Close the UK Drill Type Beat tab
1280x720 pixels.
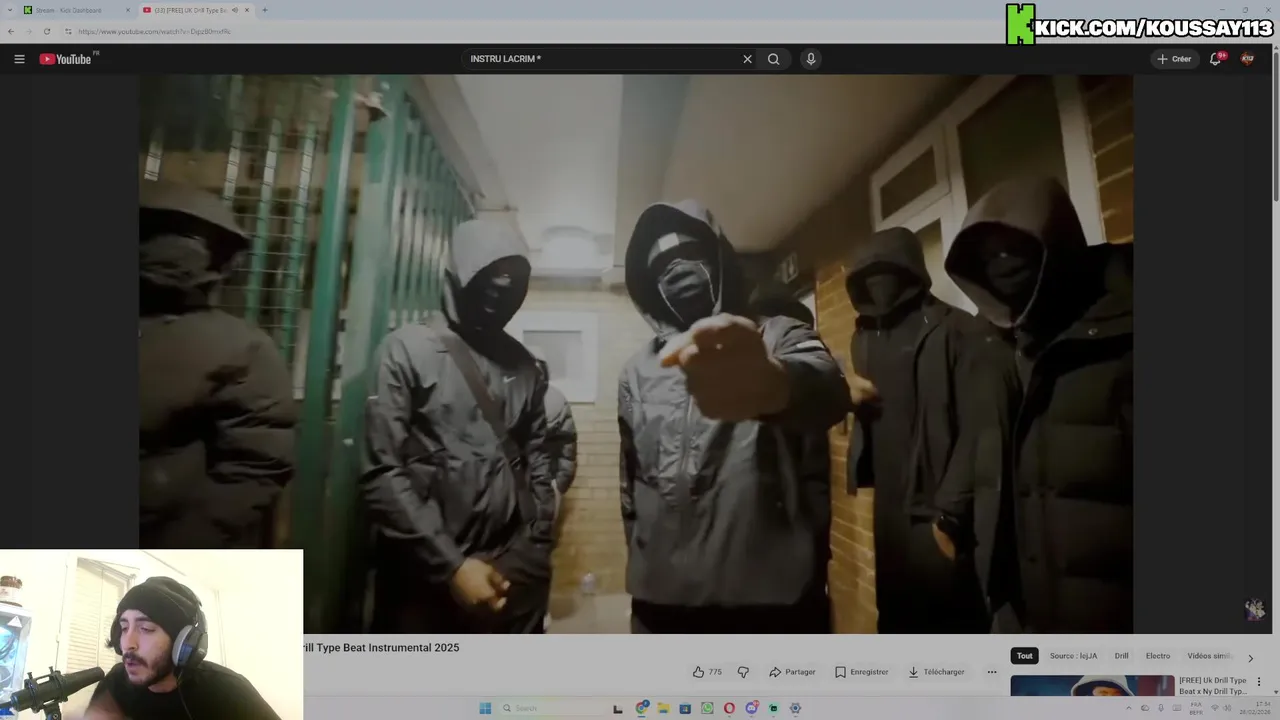(247, 10)
